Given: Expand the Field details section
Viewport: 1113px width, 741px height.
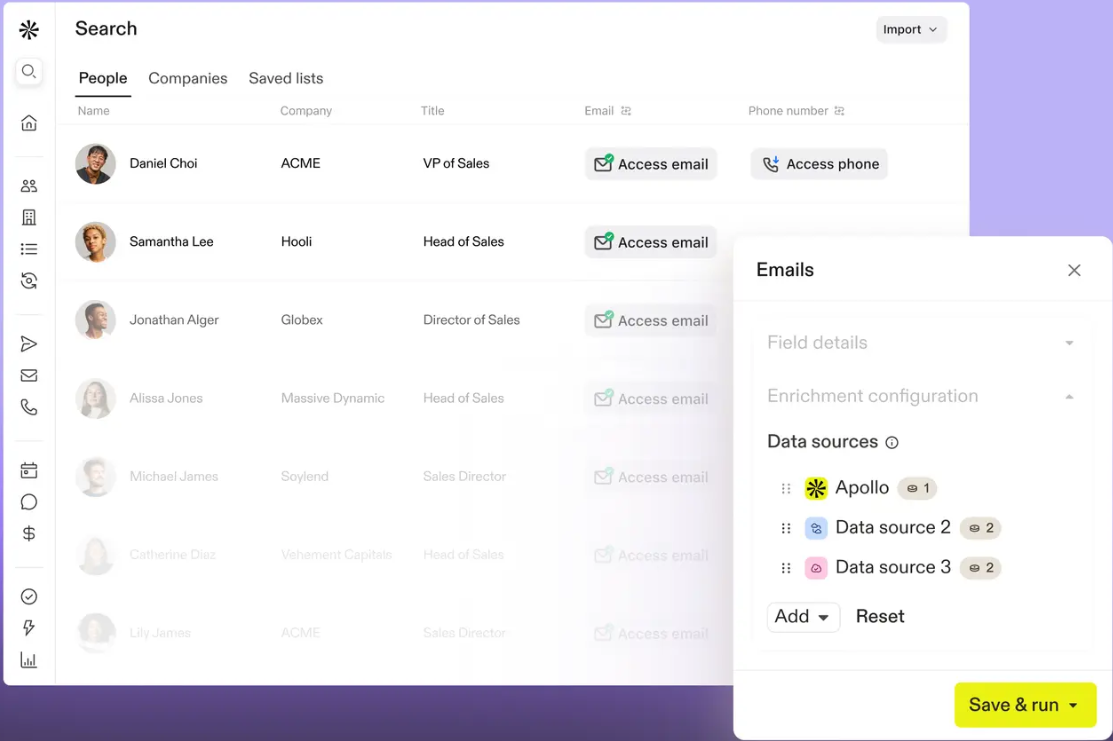Looking at the screenshot, I should tap(921, 343).
